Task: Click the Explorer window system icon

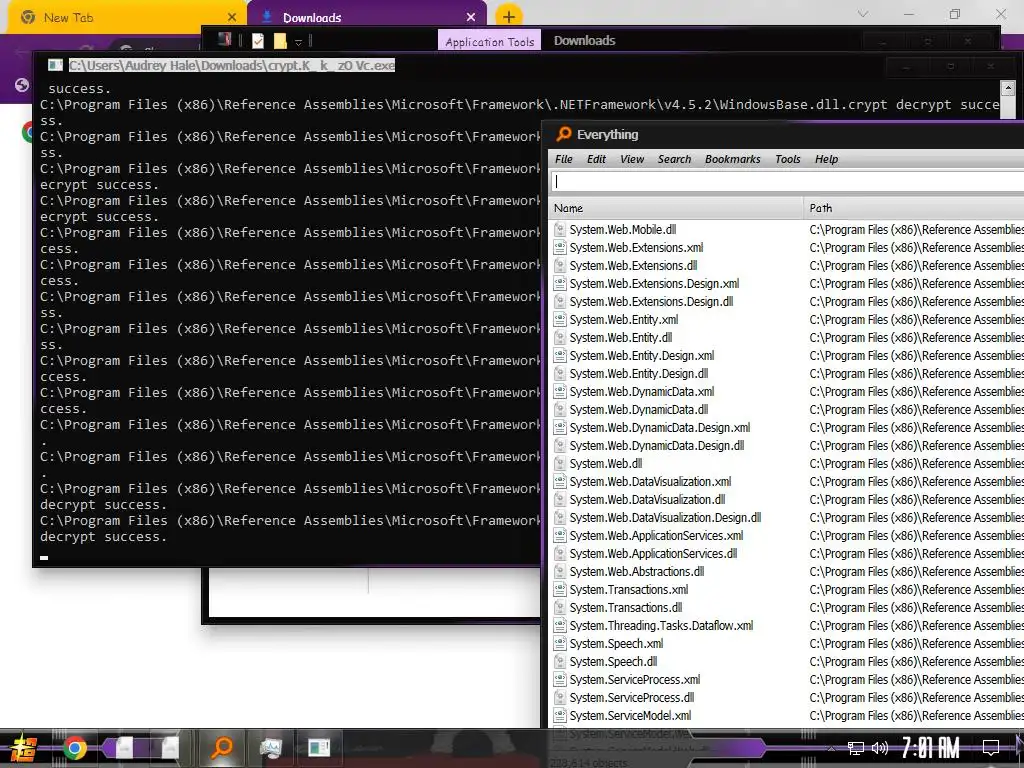Action: [224, 40]
